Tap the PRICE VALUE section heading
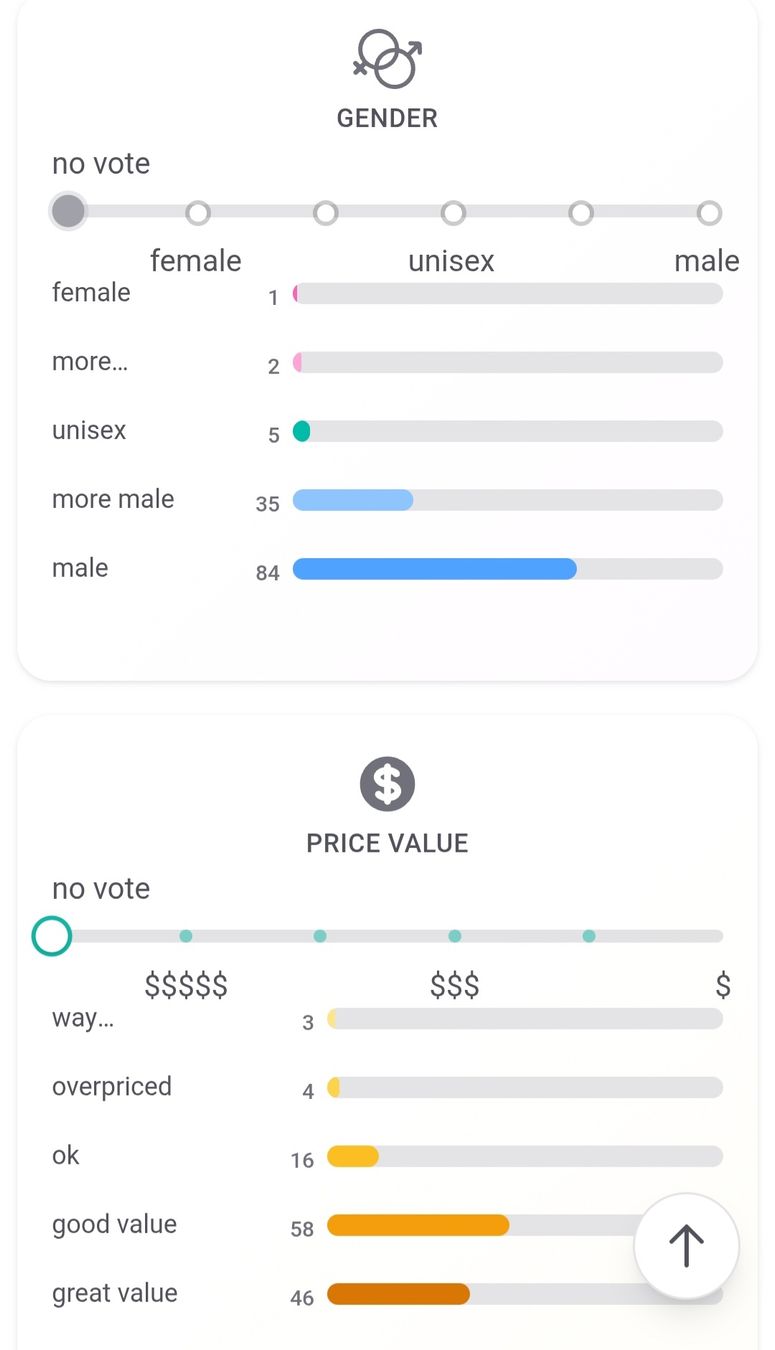 [387, 843]
